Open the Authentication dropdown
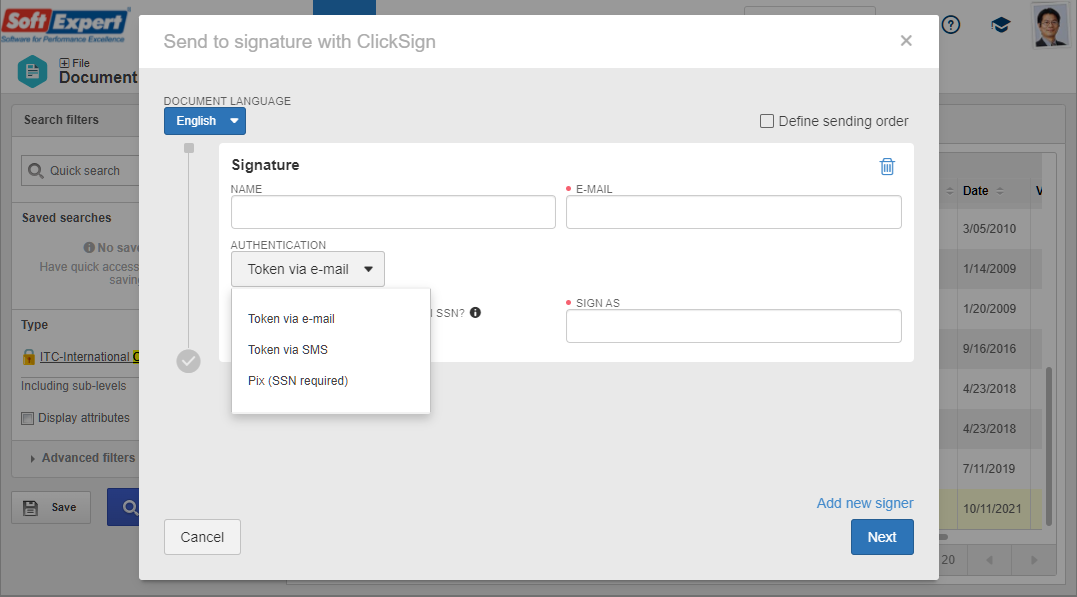The width and height of the screenshot is (1077, 597). click(x=308, y=269)
